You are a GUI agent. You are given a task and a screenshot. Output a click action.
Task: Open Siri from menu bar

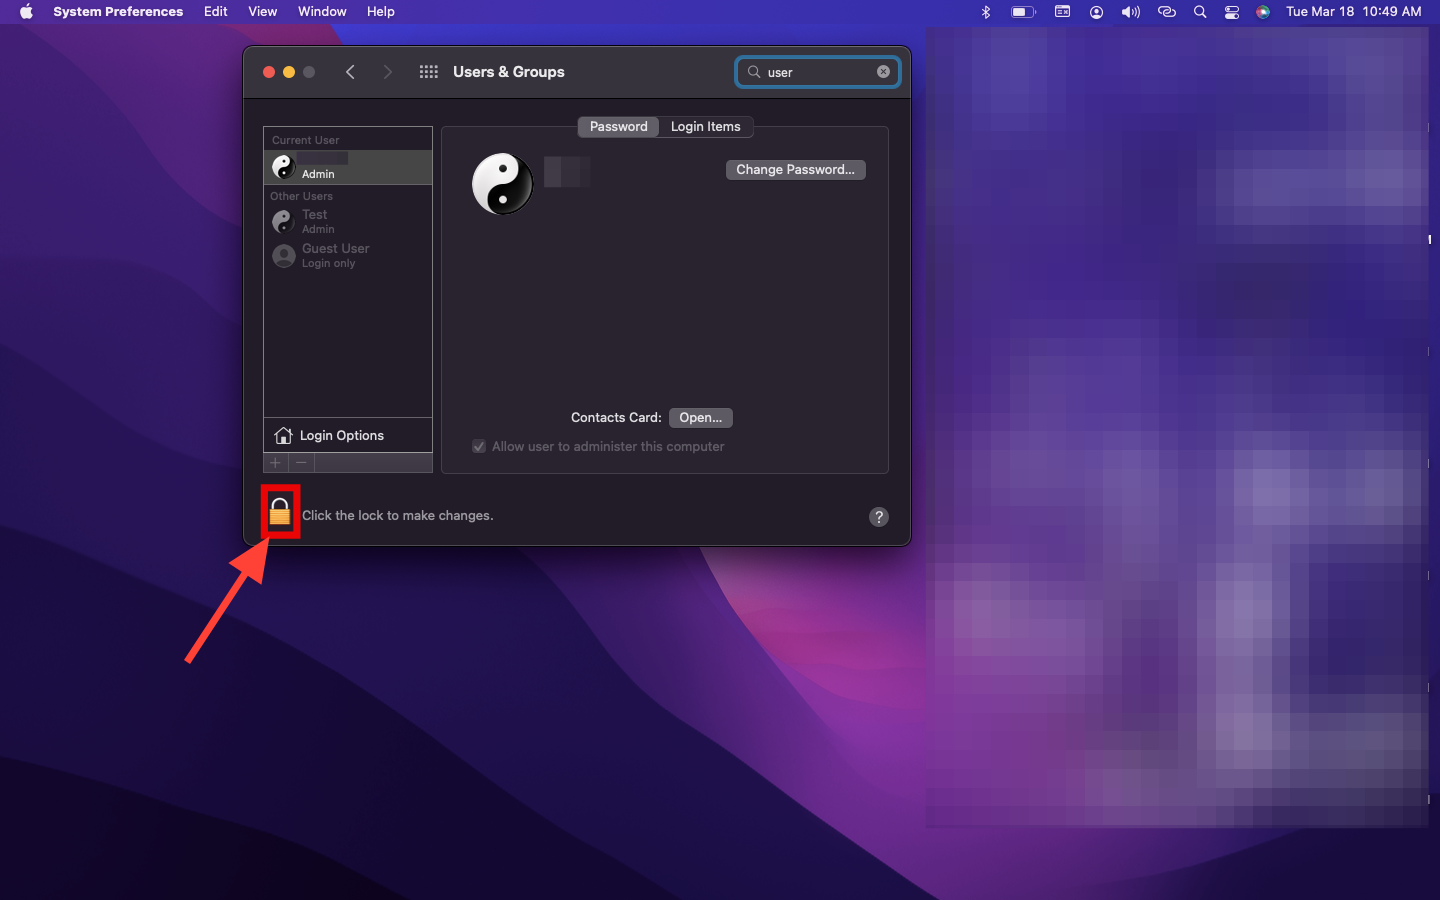1263,12
